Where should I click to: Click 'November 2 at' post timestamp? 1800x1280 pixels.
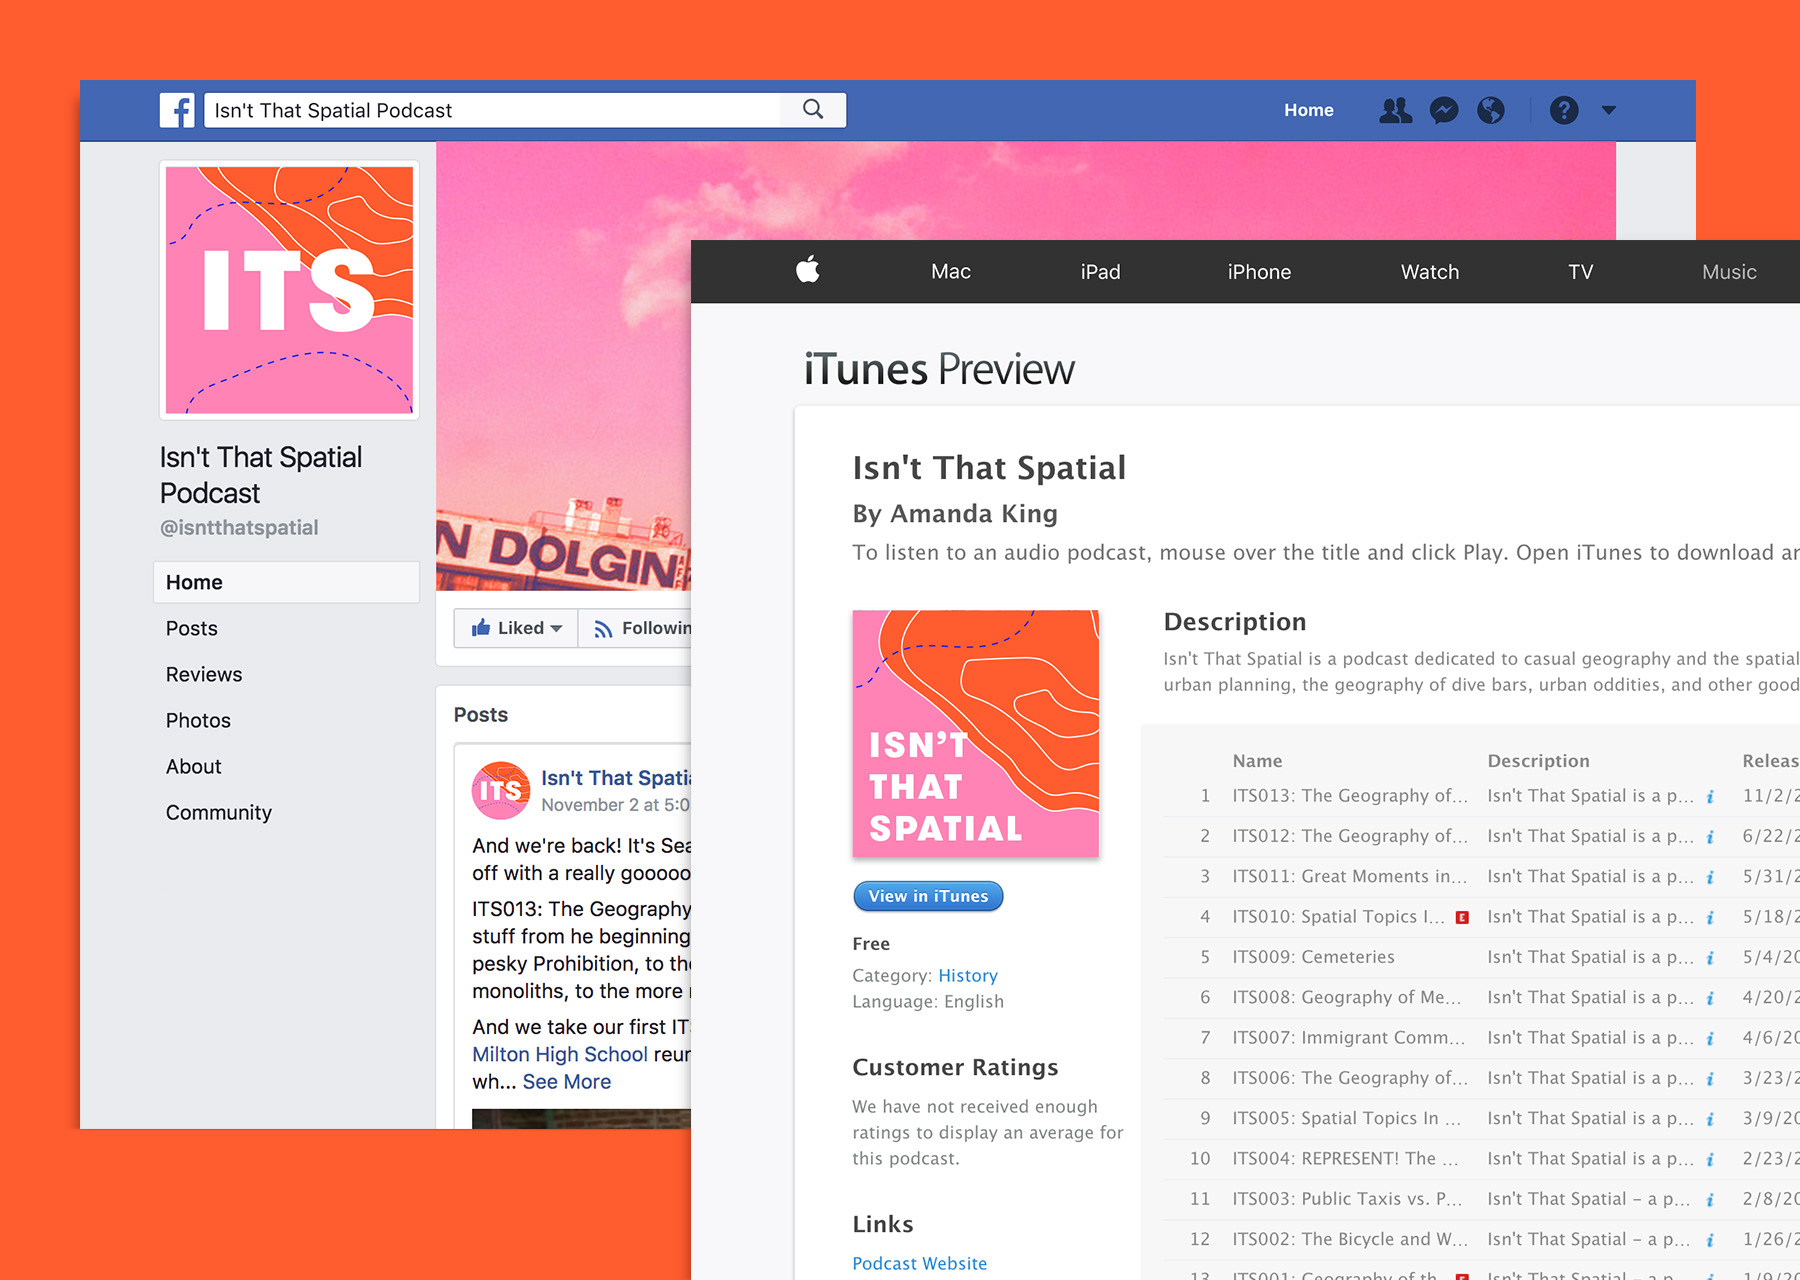coord(615,805)
